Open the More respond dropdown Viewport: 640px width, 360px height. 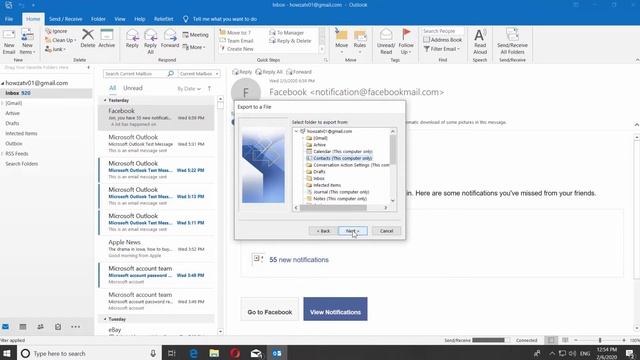(193, 47)
